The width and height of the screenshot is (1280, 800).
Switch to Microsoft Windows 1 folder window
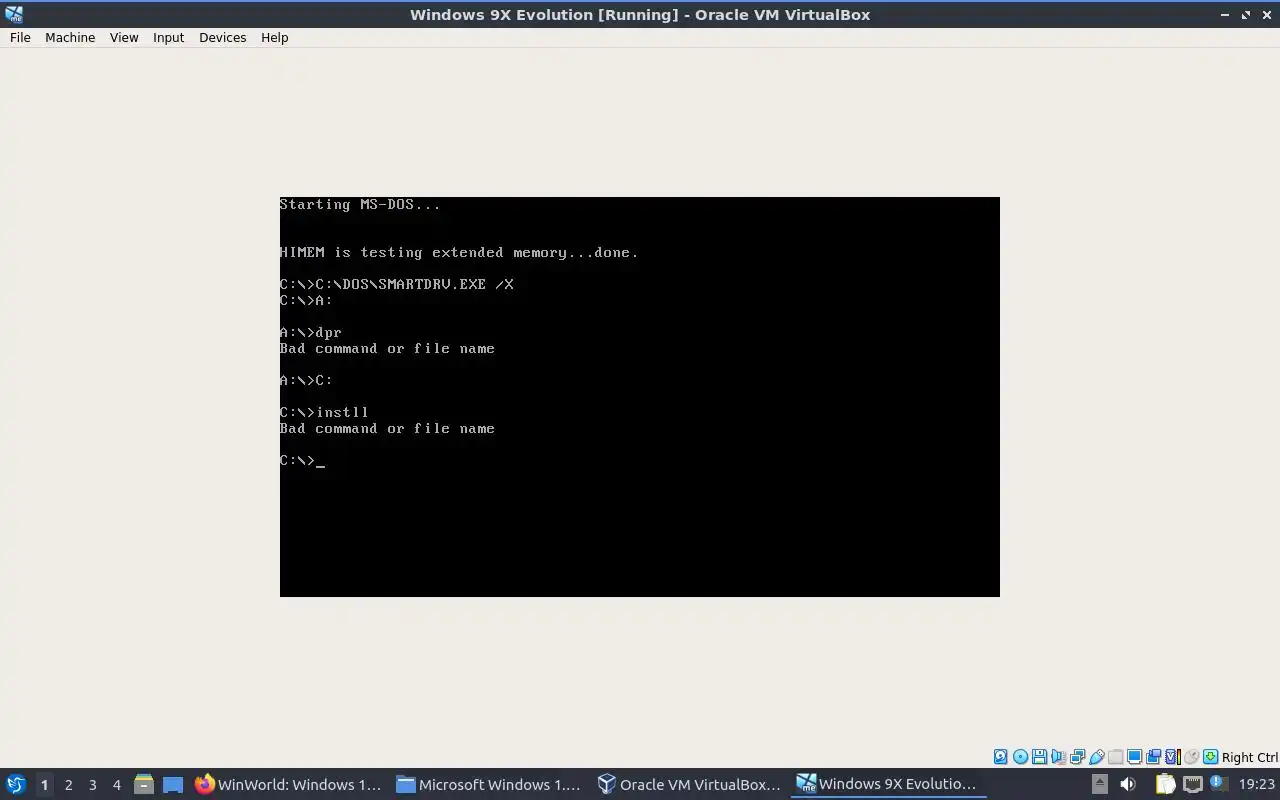pyautogui.click(x=489, y=784)
